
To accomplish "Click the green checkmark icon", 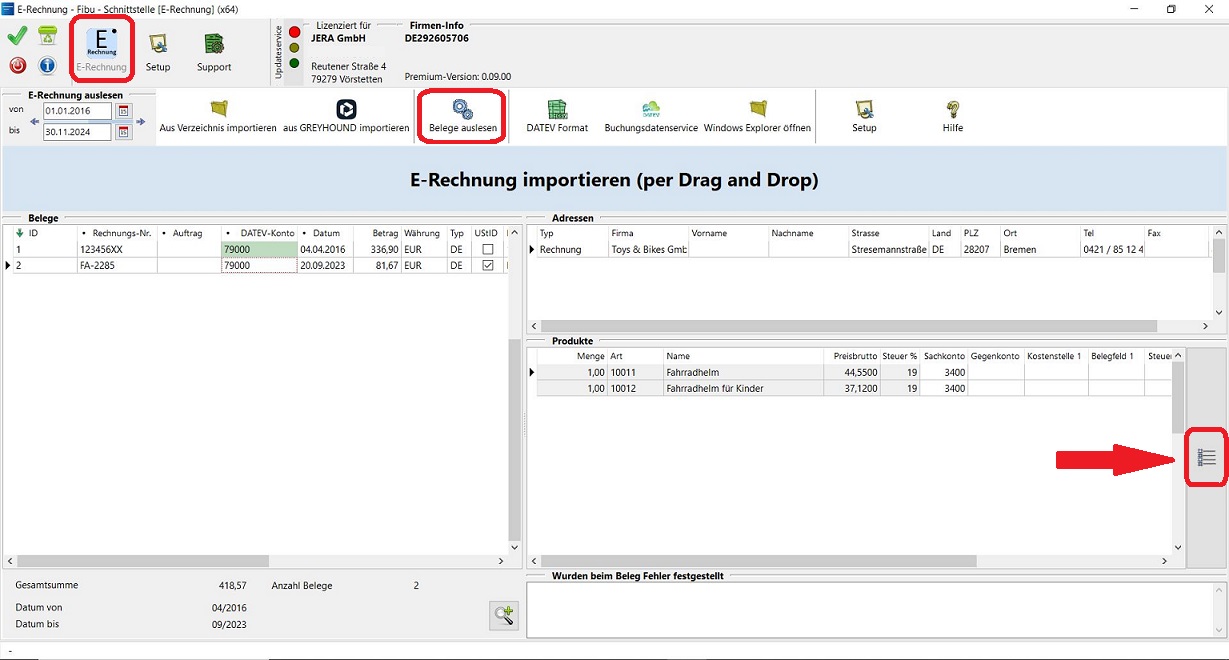I will pyautogui.click(x=17, y=37).
